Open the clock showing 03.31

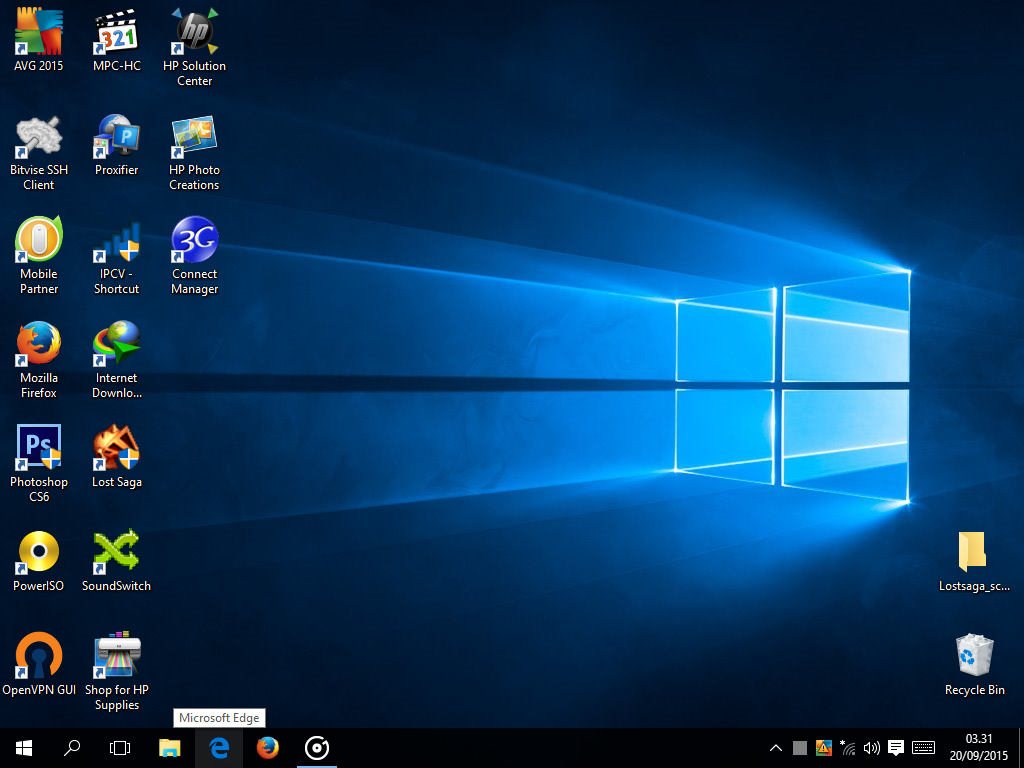click(x=979, y=748)
